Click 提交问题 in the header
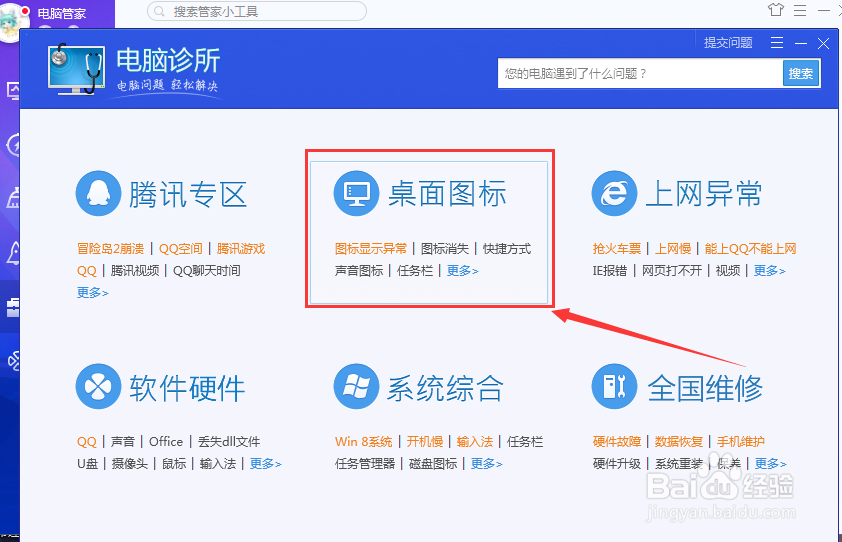The image size is (842, 542). click(x=728, y=42)
